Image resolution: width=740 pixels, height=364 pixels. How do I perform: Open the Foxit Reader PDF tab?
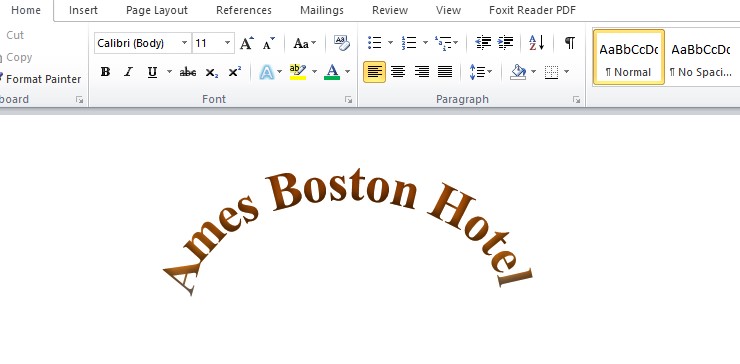(532, 10)
